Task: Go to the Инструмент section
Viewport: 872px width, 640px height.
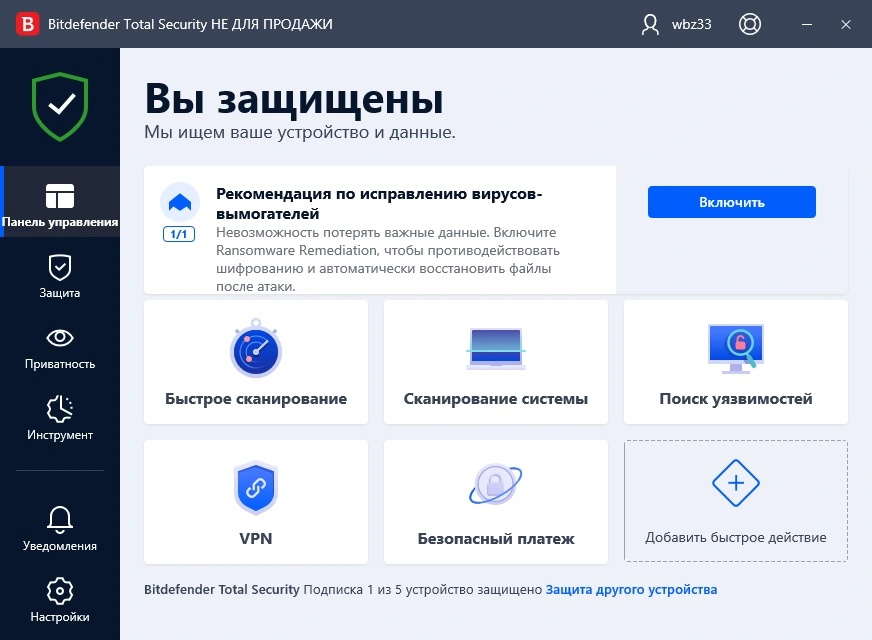Action: pyautogui.click(x=60, y=419)
